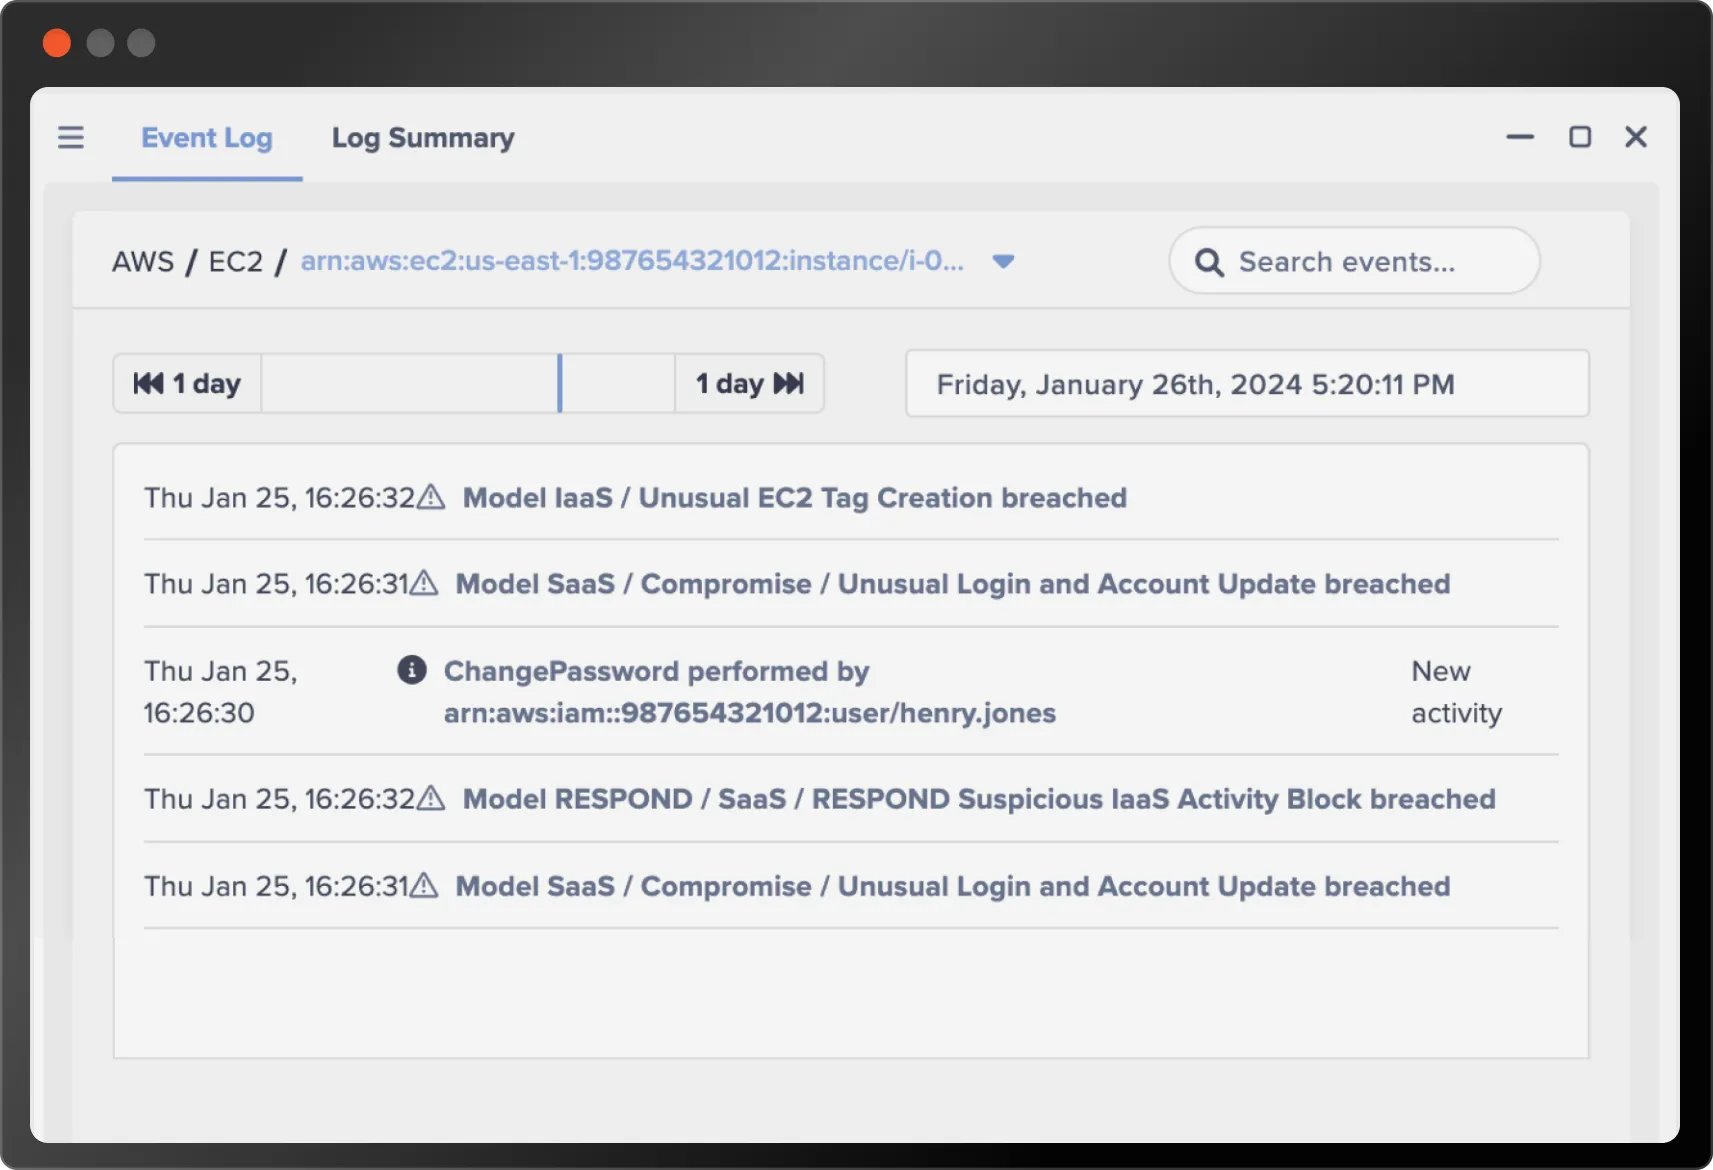Open RESPOND Suspicious IaaS Activity Block breach
The width and height of the screenshot is (1713, 1170).
coord(979,799)
